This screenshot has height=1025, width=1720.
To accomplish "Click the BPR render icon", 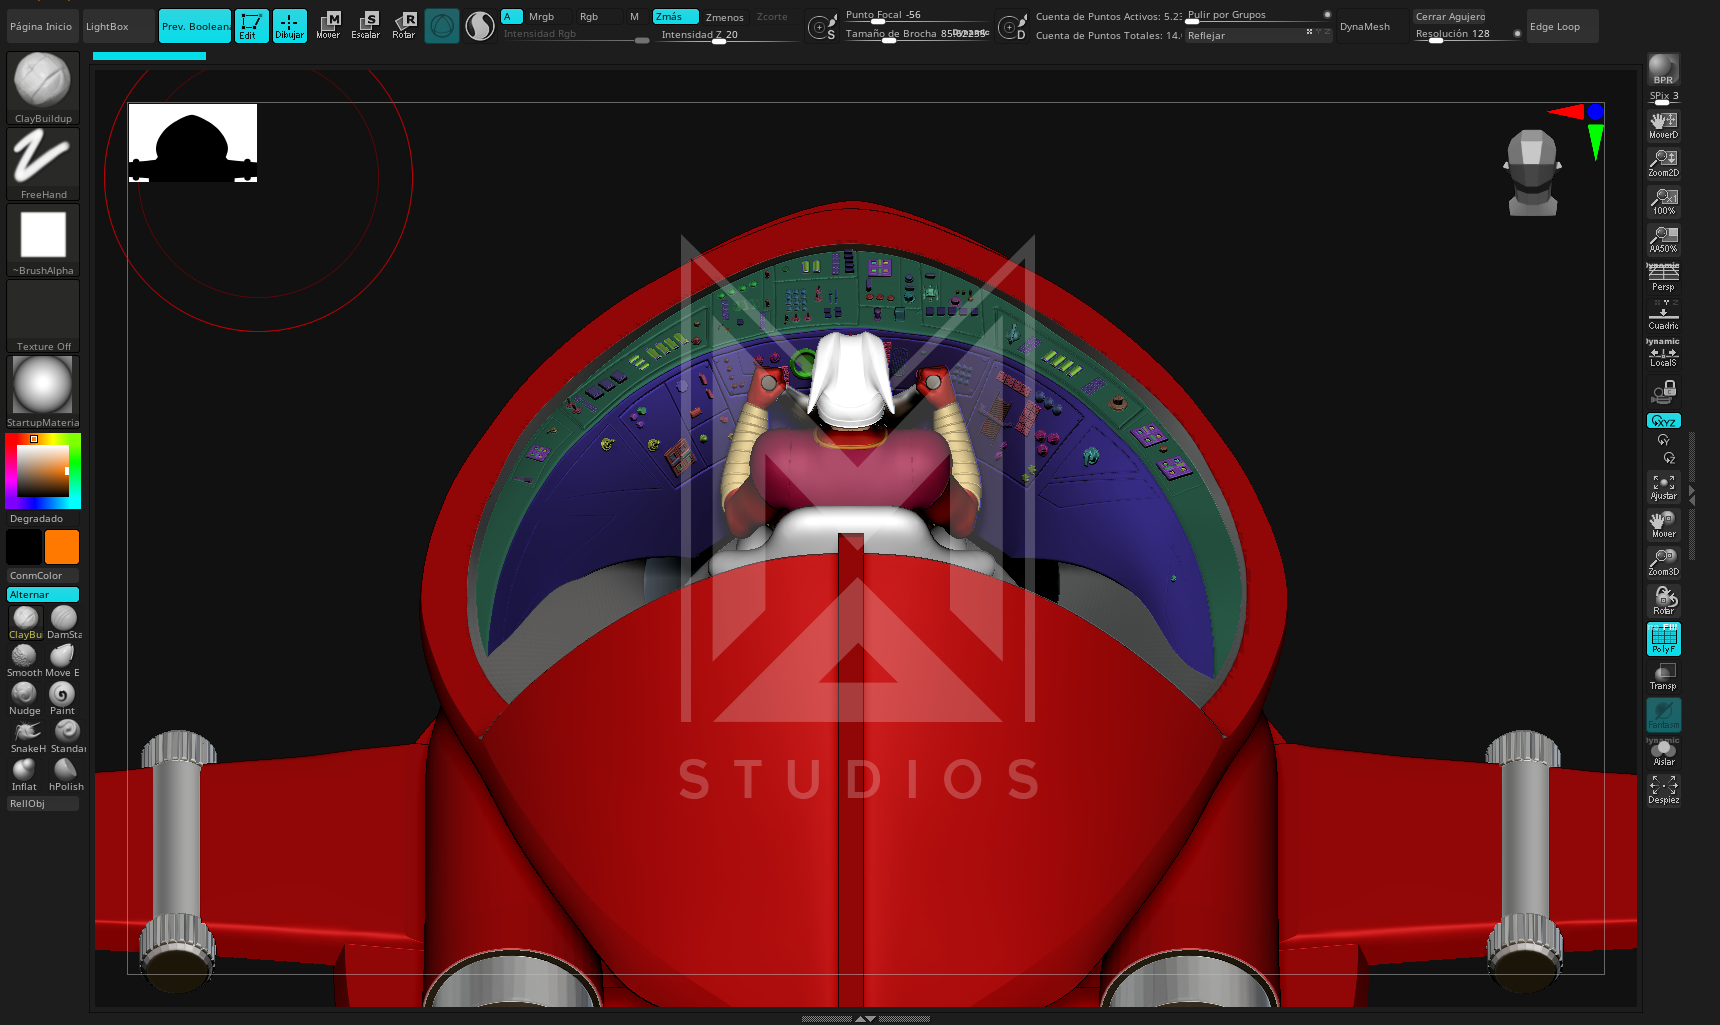I will click(1663, 70).
